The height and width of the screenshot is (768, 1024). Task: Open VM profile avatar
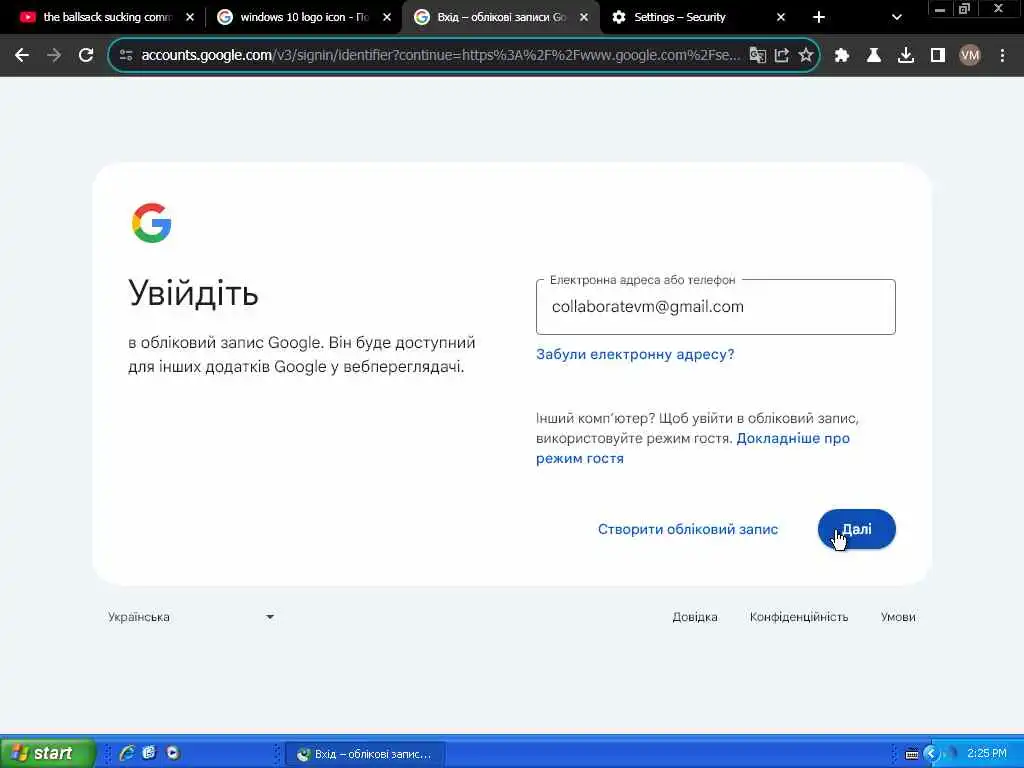tap(970, 56)
